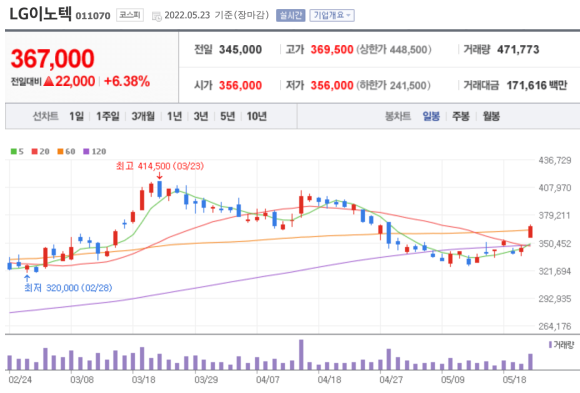Click the 436,729 price axis label
Viewport: 580px width, 393px height.
click(555, 161)
